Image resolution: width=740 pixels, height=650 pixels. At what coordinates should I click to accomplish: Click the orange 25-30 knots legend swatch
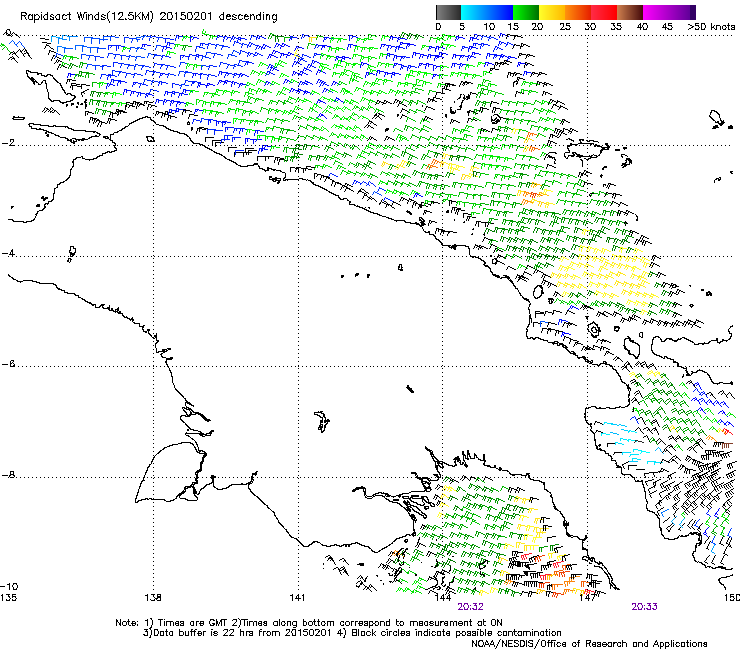[578, 12]
